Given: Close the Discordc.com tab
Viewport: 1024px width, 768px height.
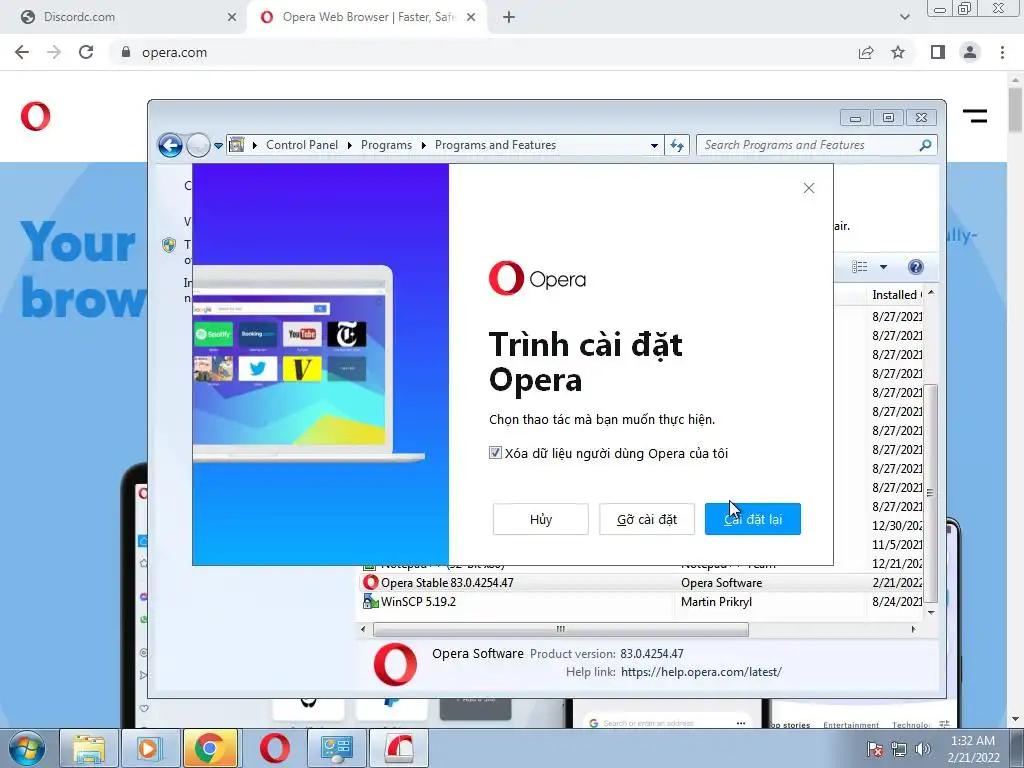Looking at the screenshot, I should [232, 17].
